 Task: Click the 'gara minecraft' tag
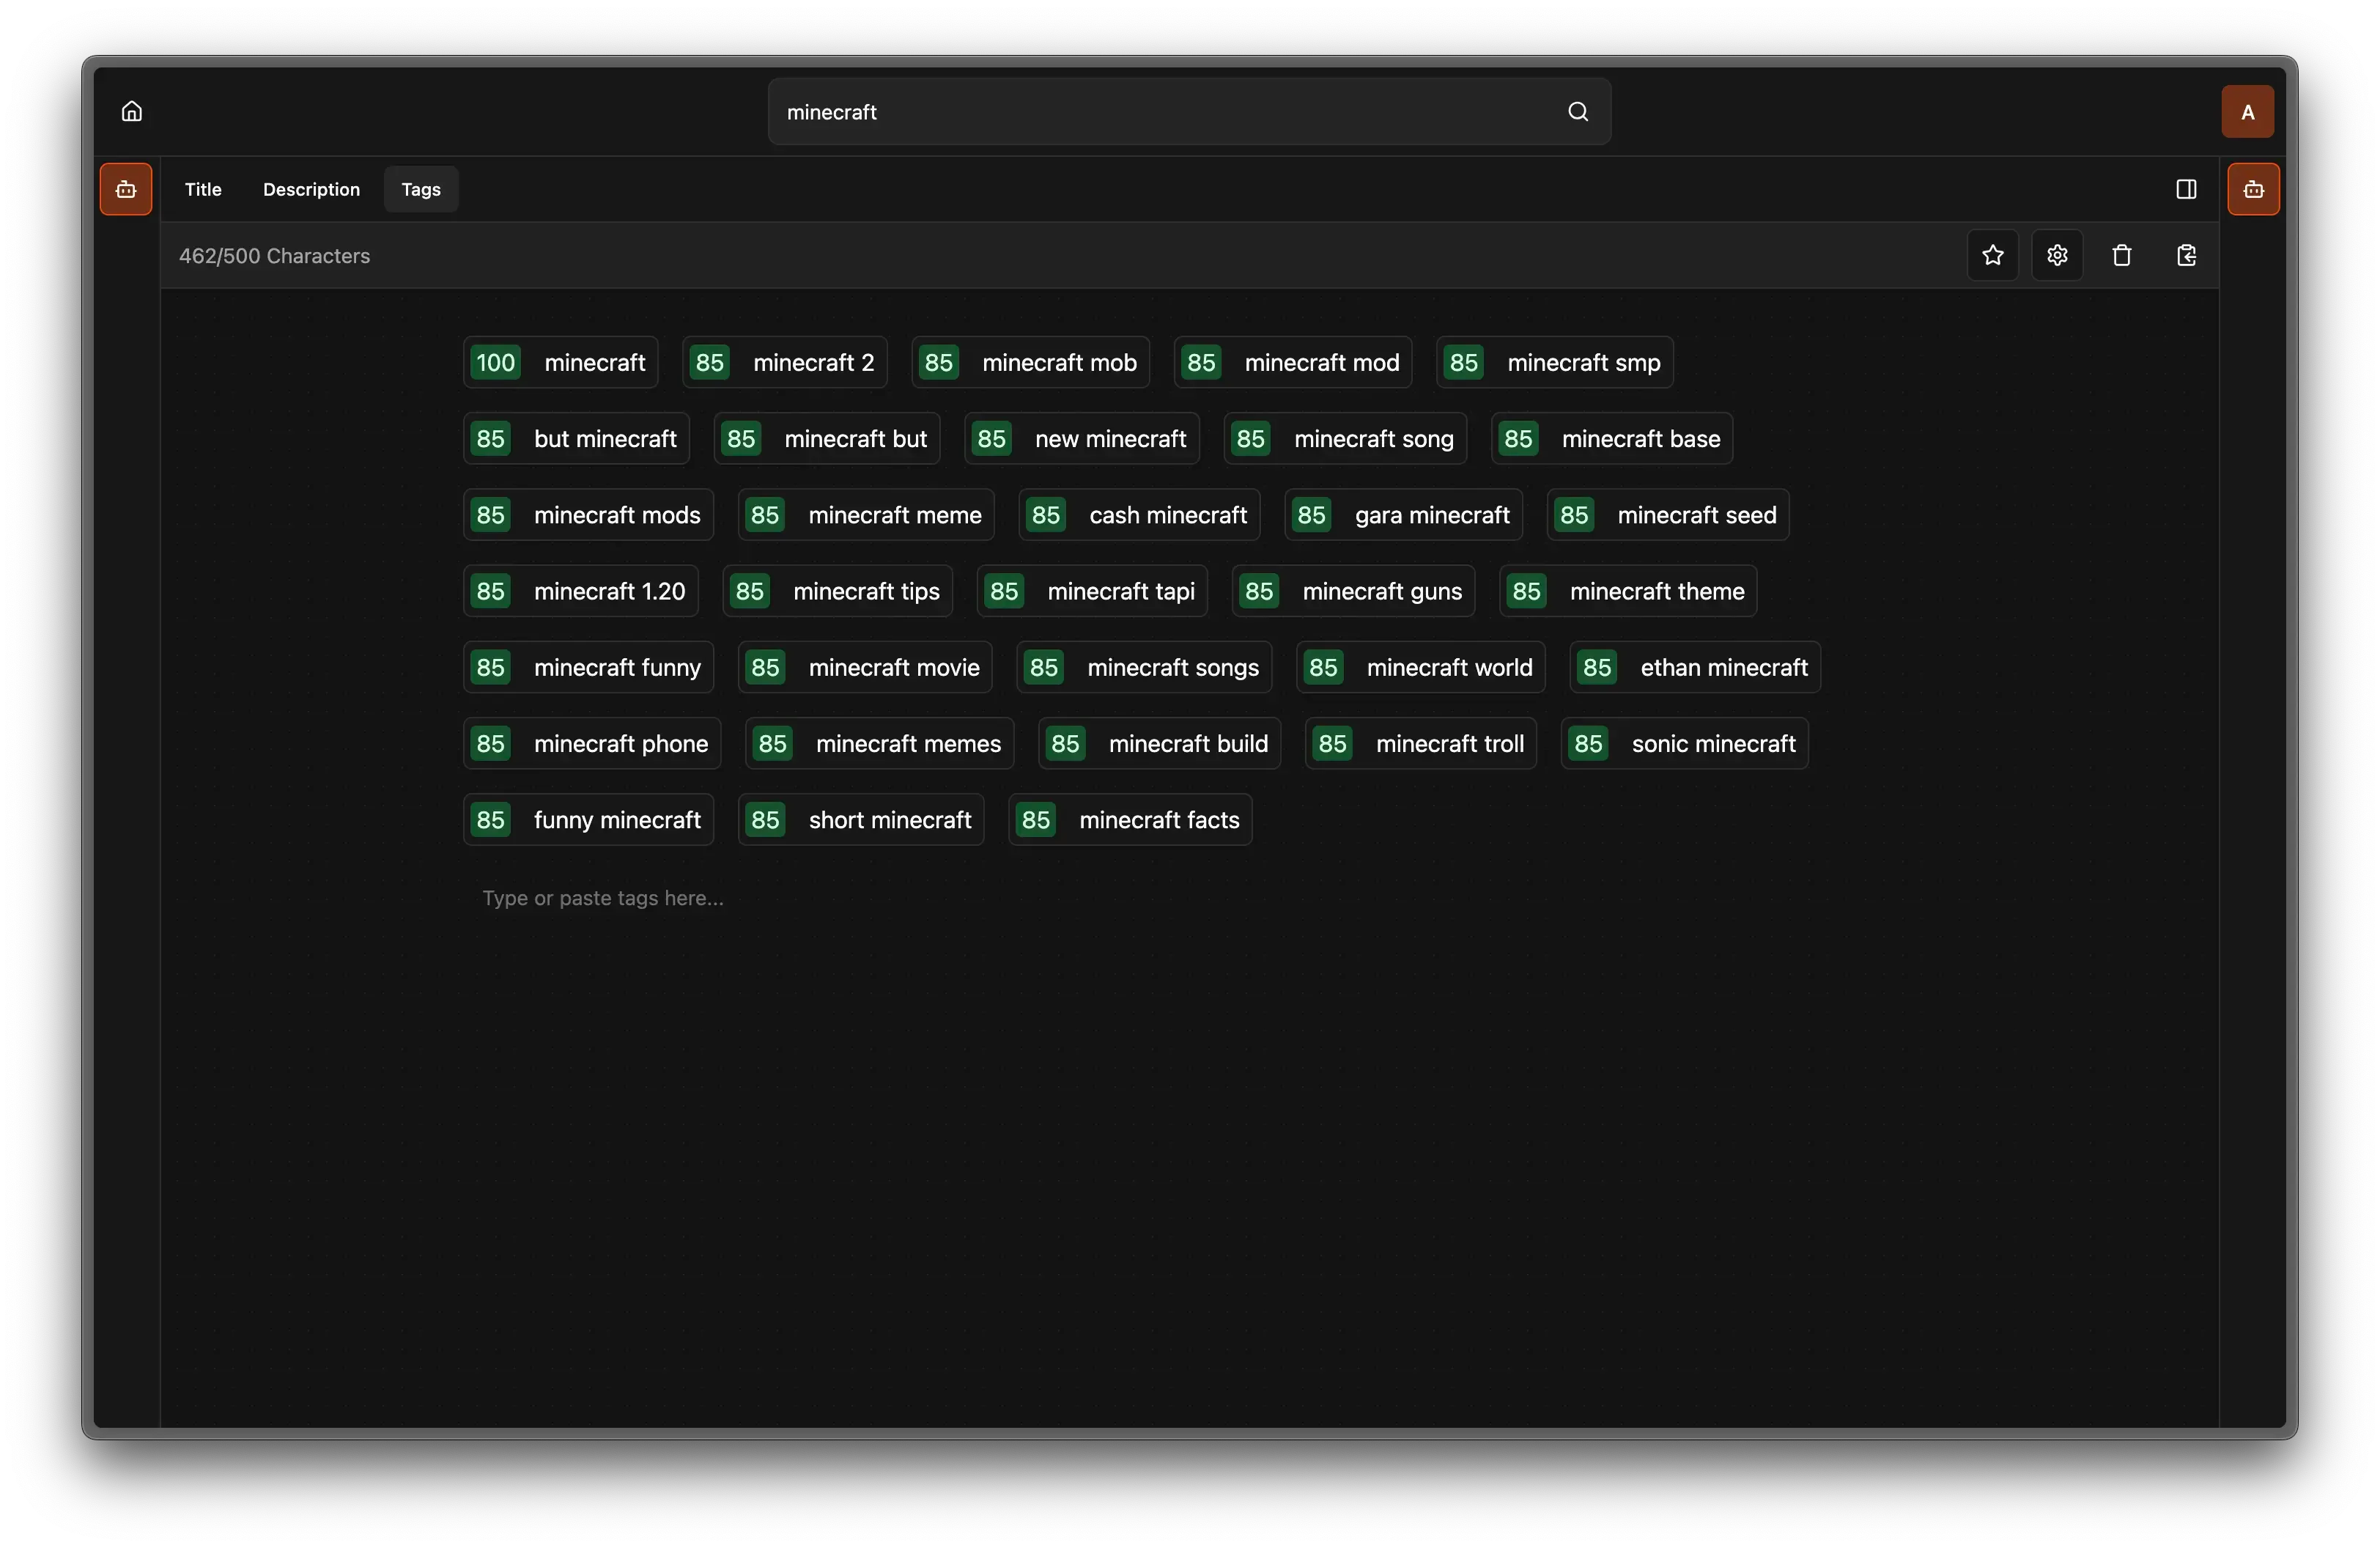point(1403,514)
